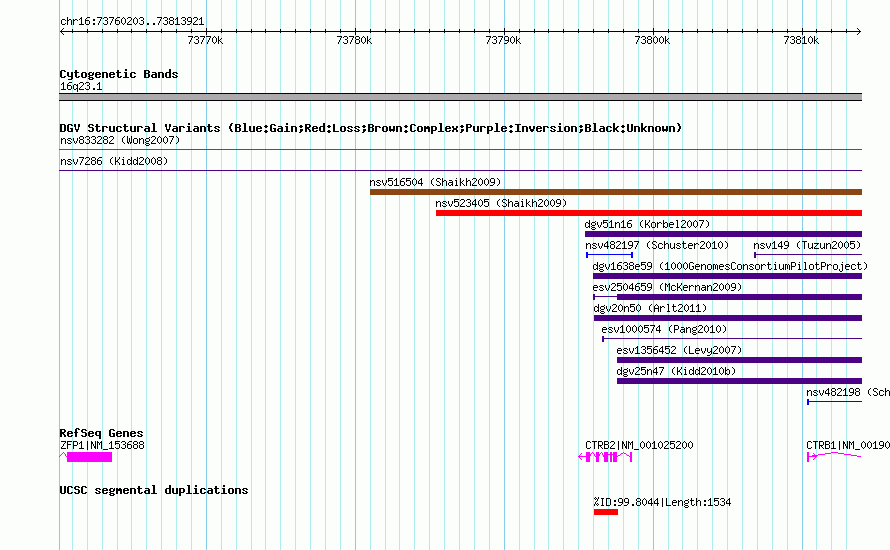Click esv1356452 (Levy2007) variant bar
The width and height of the screenshot is (890, 550).
click(x=739, y=360)
